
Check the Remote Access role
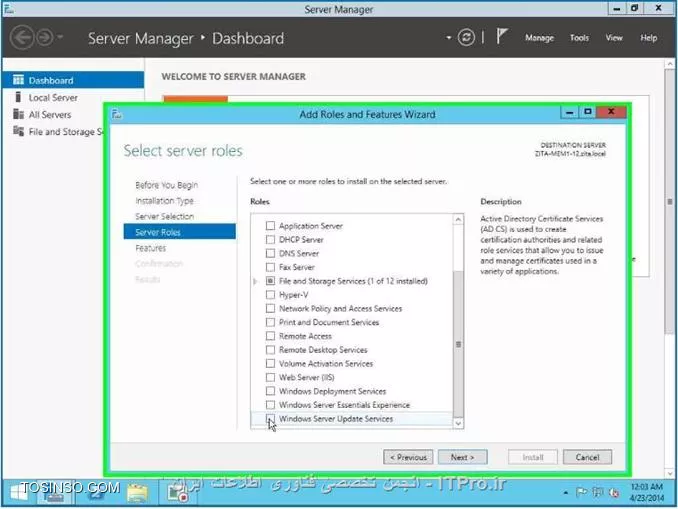pyautogui.click(x=270, y=336)
